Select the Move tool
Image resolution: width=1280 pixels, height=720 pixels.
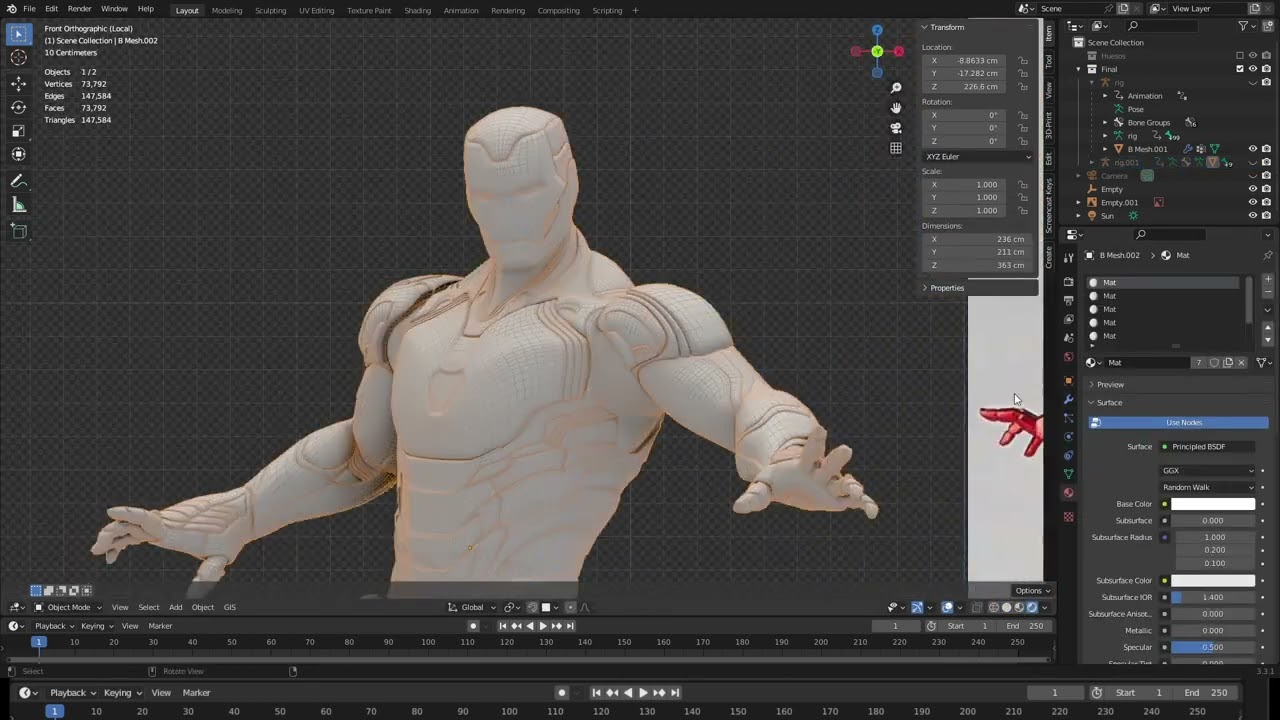(18, 84)
